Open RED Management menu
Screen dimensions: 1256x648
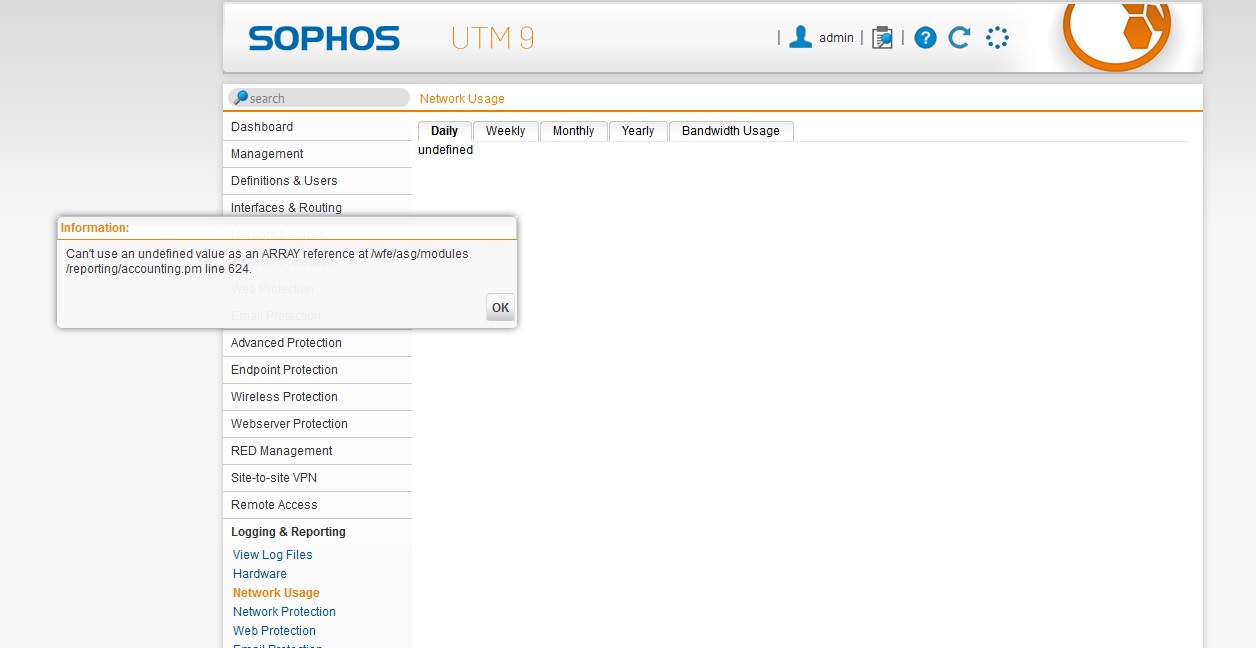[x=317, y=451]
